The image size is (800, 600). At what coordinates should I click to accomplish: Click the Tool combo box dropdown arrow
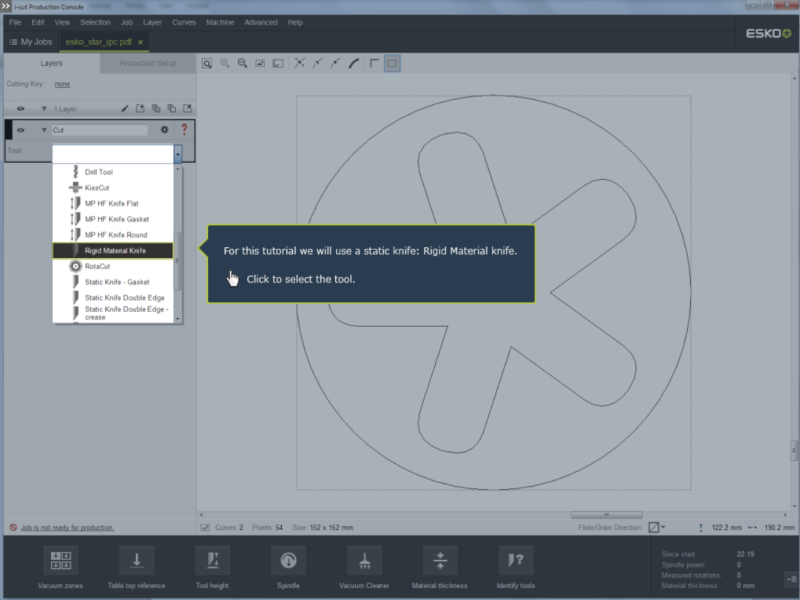tap(178, 154)
